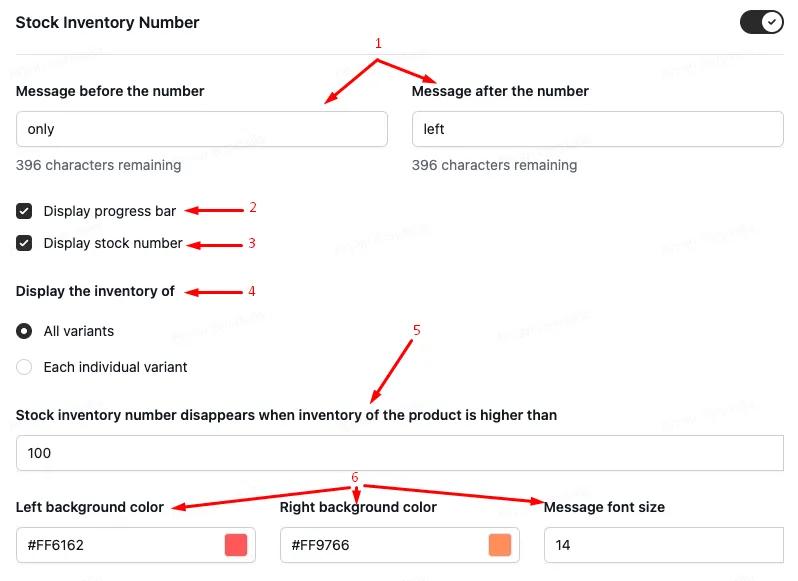
Task: Focus the inventory threshold field showing 100
Action: (x=400, y=453)
